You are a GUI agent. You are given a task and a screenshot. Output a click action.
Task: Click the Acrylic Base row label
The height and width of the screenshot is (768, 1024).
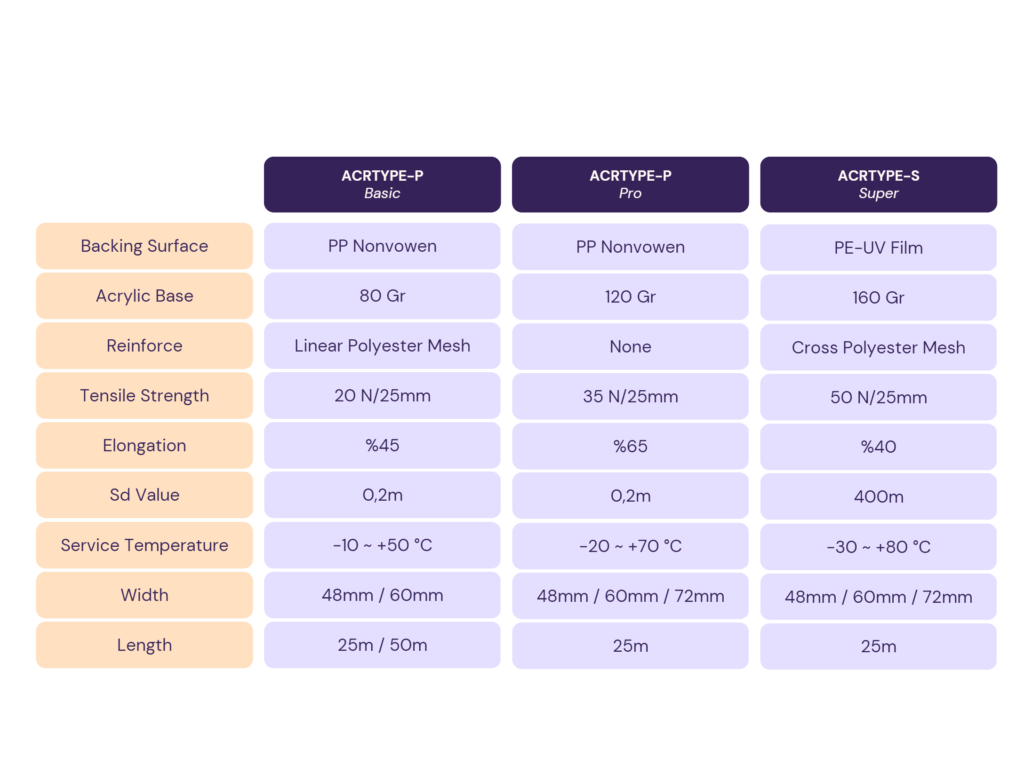pyautogui.click(x=144, y=296)
